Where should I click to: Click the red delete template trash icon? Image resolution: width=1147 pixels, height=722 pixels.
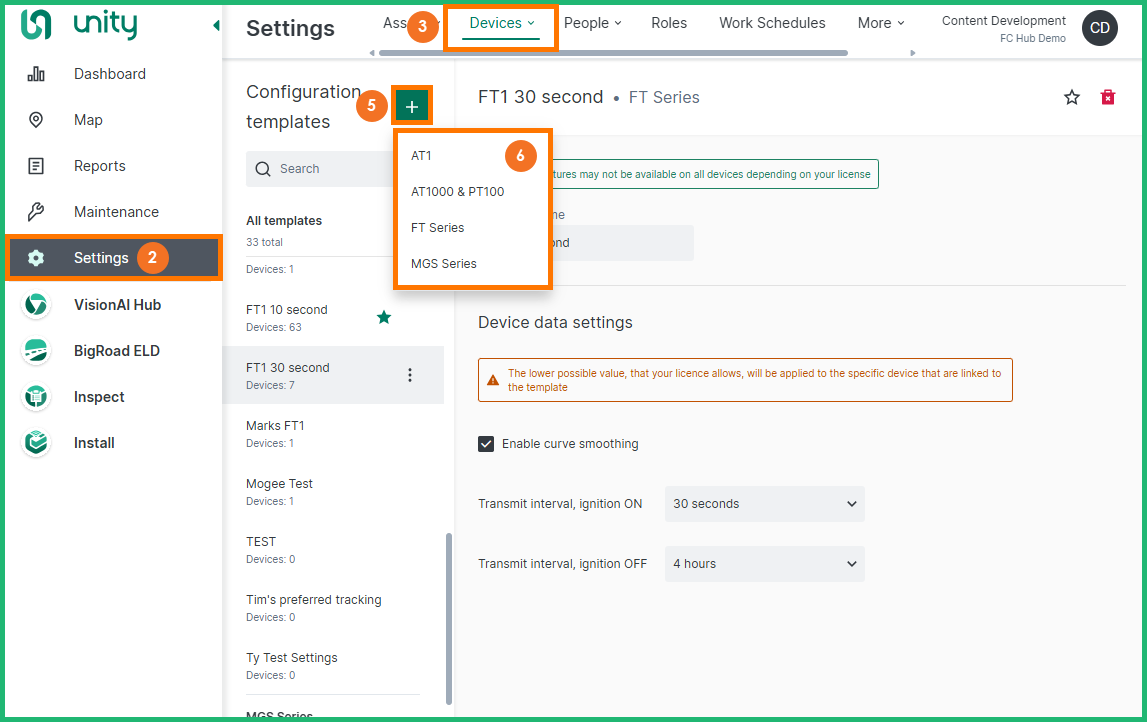[1107, 97]
